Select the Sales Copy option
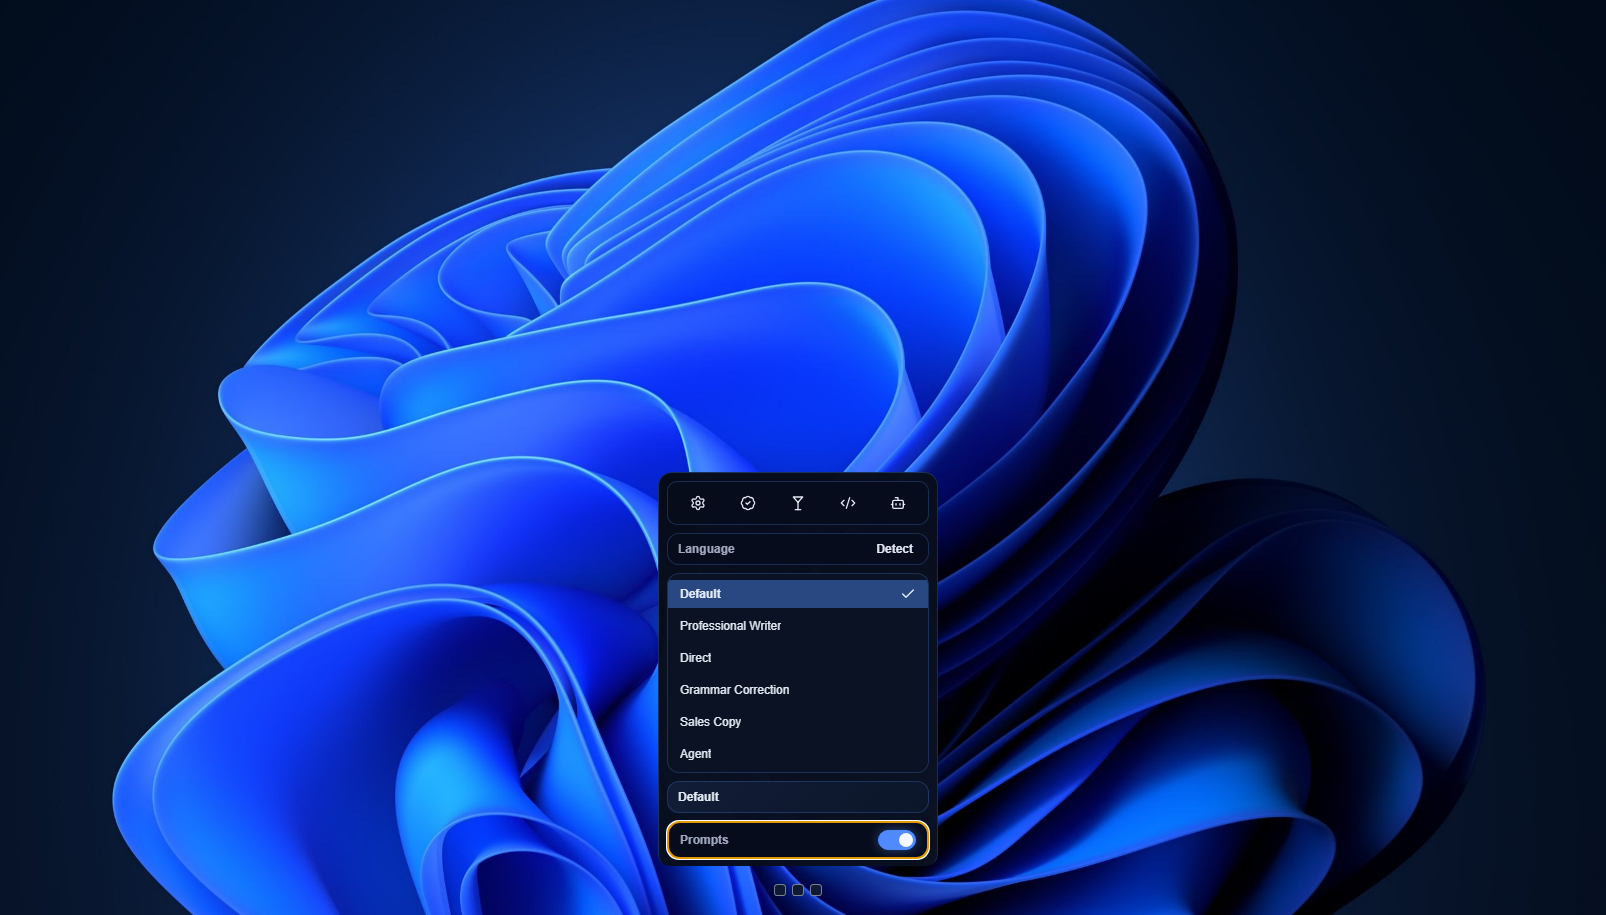Image resolution: width=1606 pixels, height=915 pixels. tap(710, 721)
